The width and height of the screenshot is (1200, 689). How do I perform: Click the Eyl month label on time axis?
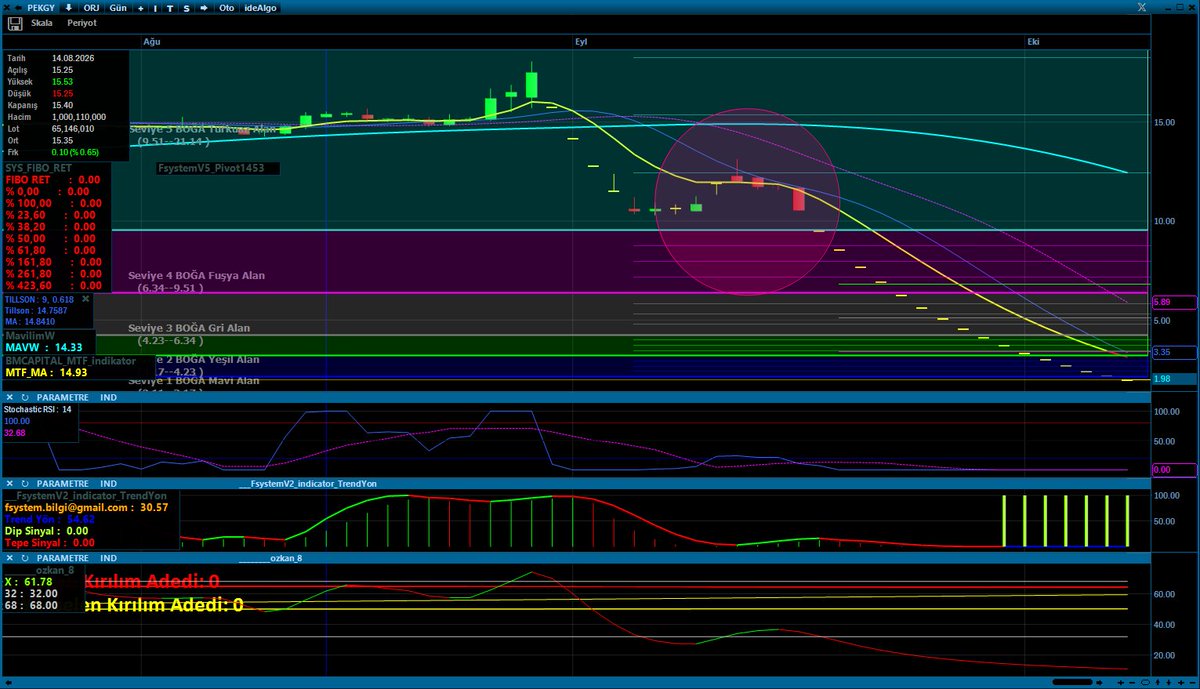pyautogui.click(x=582, y=41)
